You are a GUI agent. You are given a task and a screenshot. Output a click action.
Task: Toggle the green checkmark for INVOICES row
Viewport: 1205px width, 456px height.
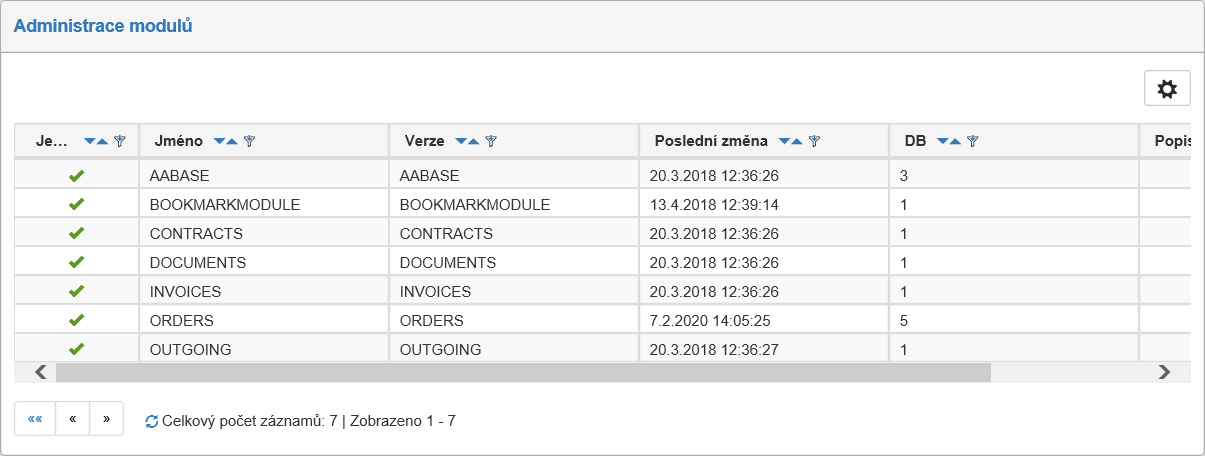coord(76,292)
